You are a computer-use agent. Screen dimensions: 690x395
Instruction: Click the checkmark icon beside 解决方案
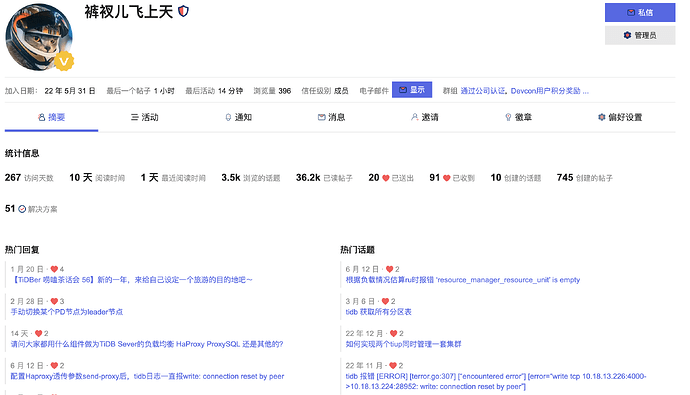coord(22,209)
